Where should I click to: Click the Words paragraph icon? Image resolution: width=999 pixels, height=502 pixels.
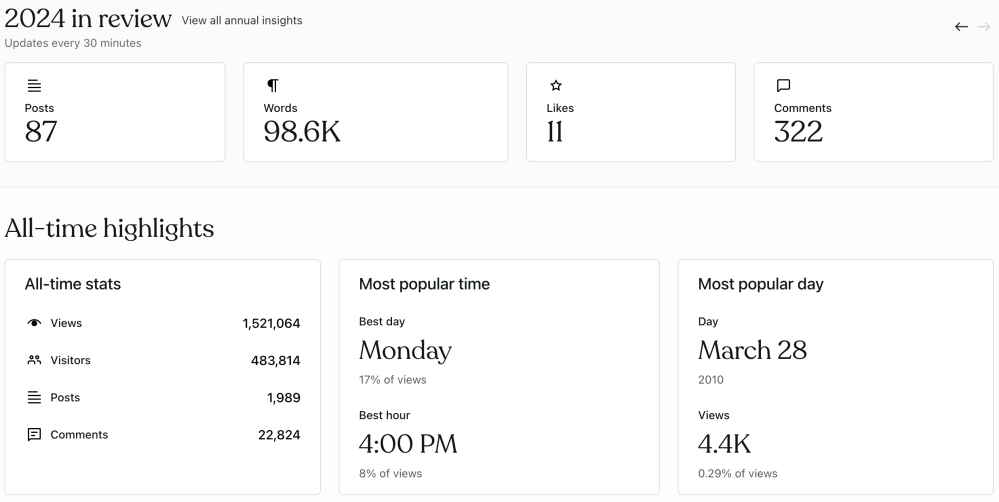click(x=272, y=86)
